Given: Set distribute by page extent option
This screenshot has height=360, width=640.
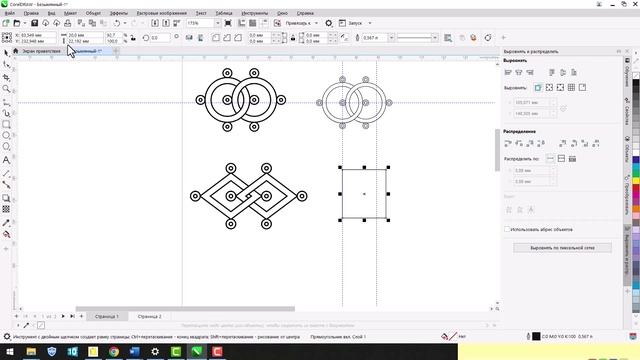Looking at the screenshot, I should pyautogui.click(x=561, y=158).
